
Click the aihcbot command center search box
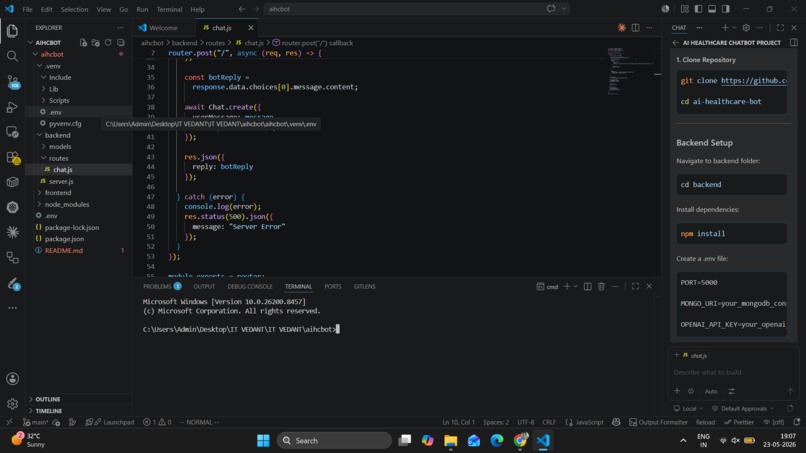(416, 9)
